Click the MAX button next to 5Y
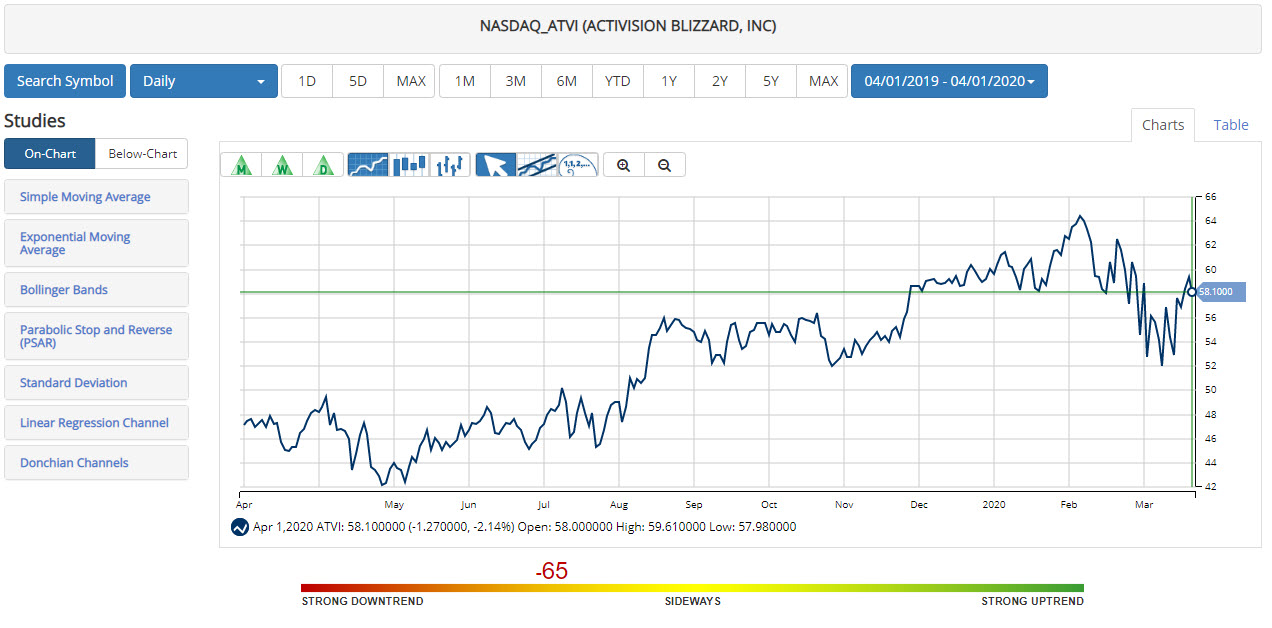The image size is (1272, 628). pyautogui.click(x=823, y=81)
